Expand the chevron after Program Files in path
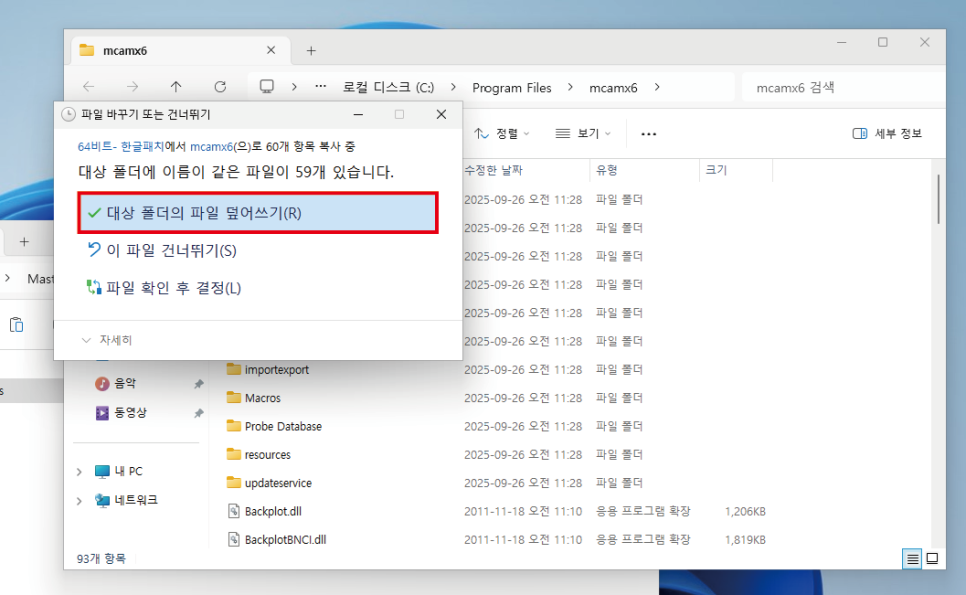 coord(570,87)
